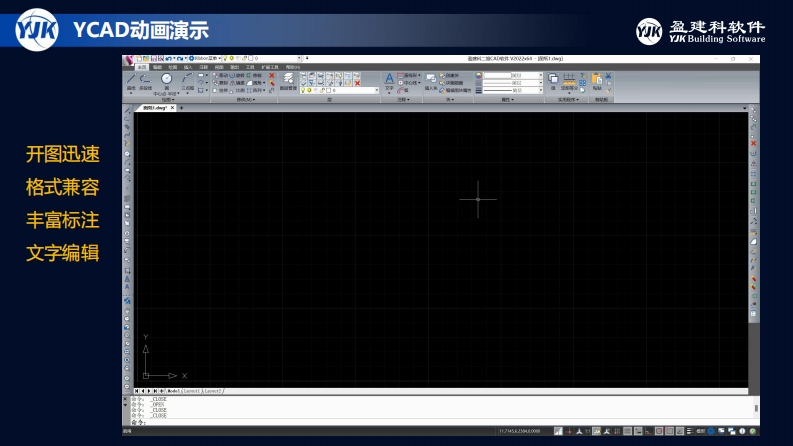
Task: Close the 图纸1.dwg document tab
Action: [x=172, y=108]
